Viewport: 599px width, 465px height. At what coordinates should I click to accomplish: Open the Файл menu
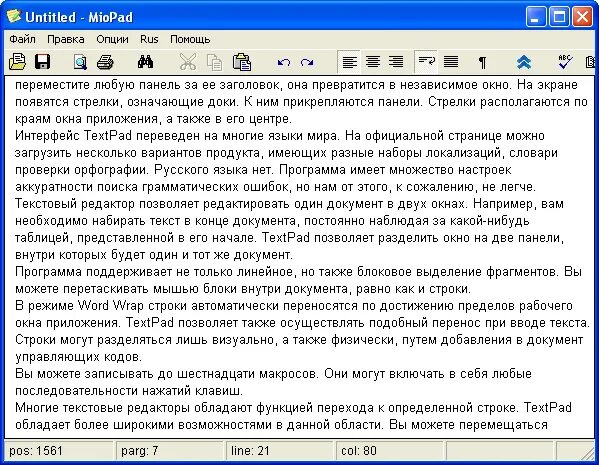[x=22, y=39]
